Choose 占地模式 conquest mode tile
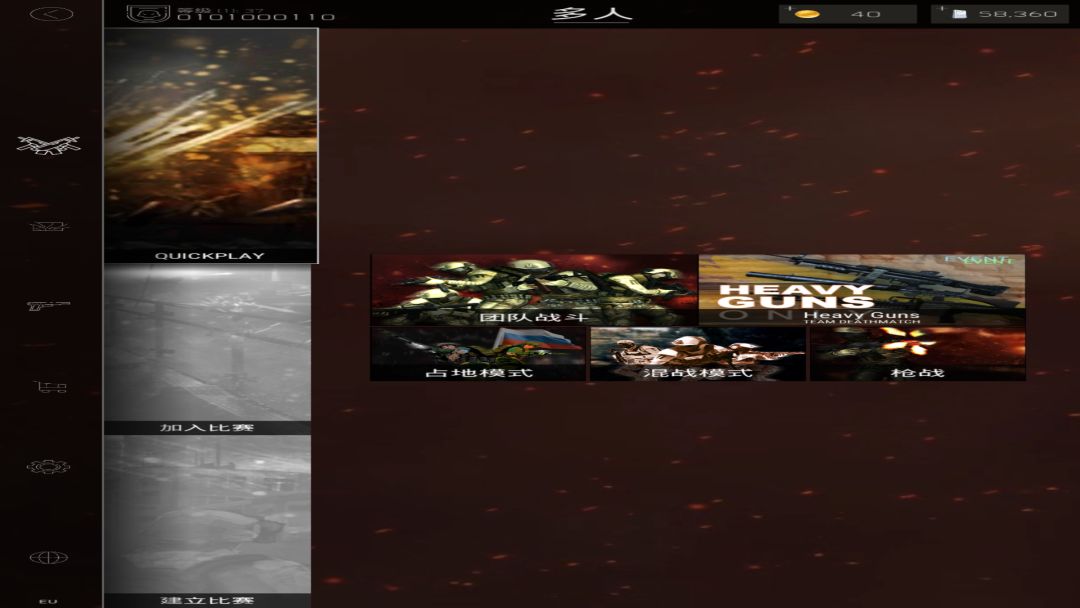 click(478, 354)
